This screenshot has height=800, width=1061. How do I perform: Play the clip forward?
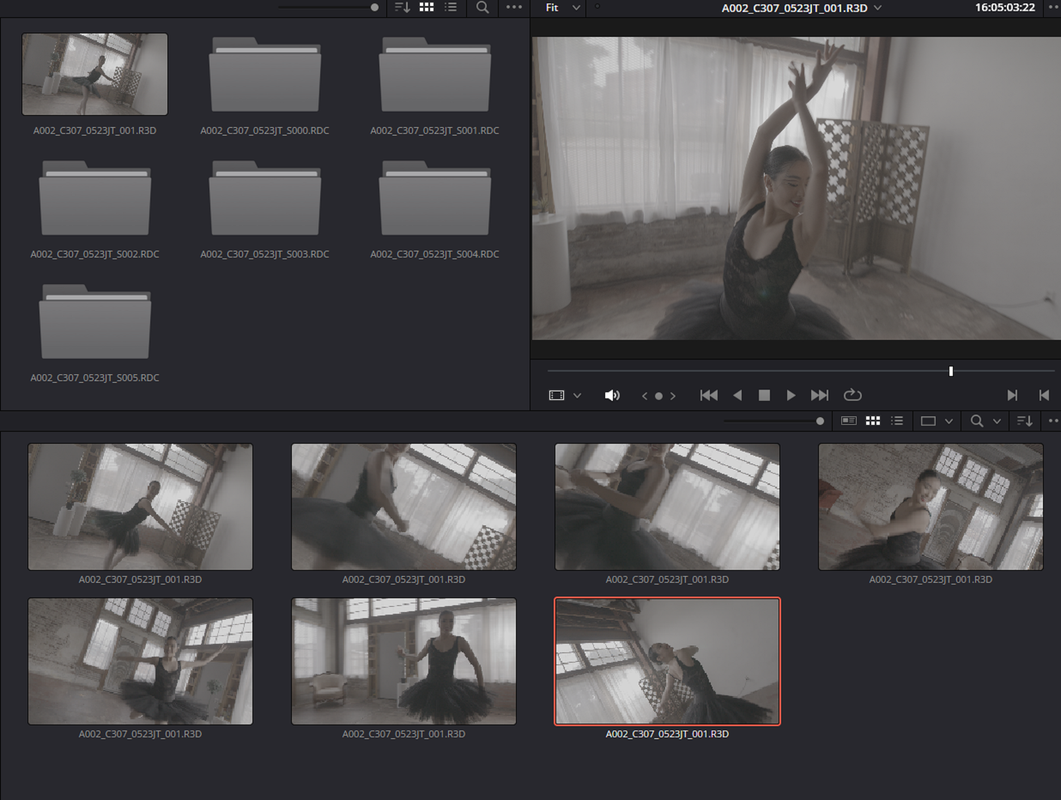[x=790, y=395]
